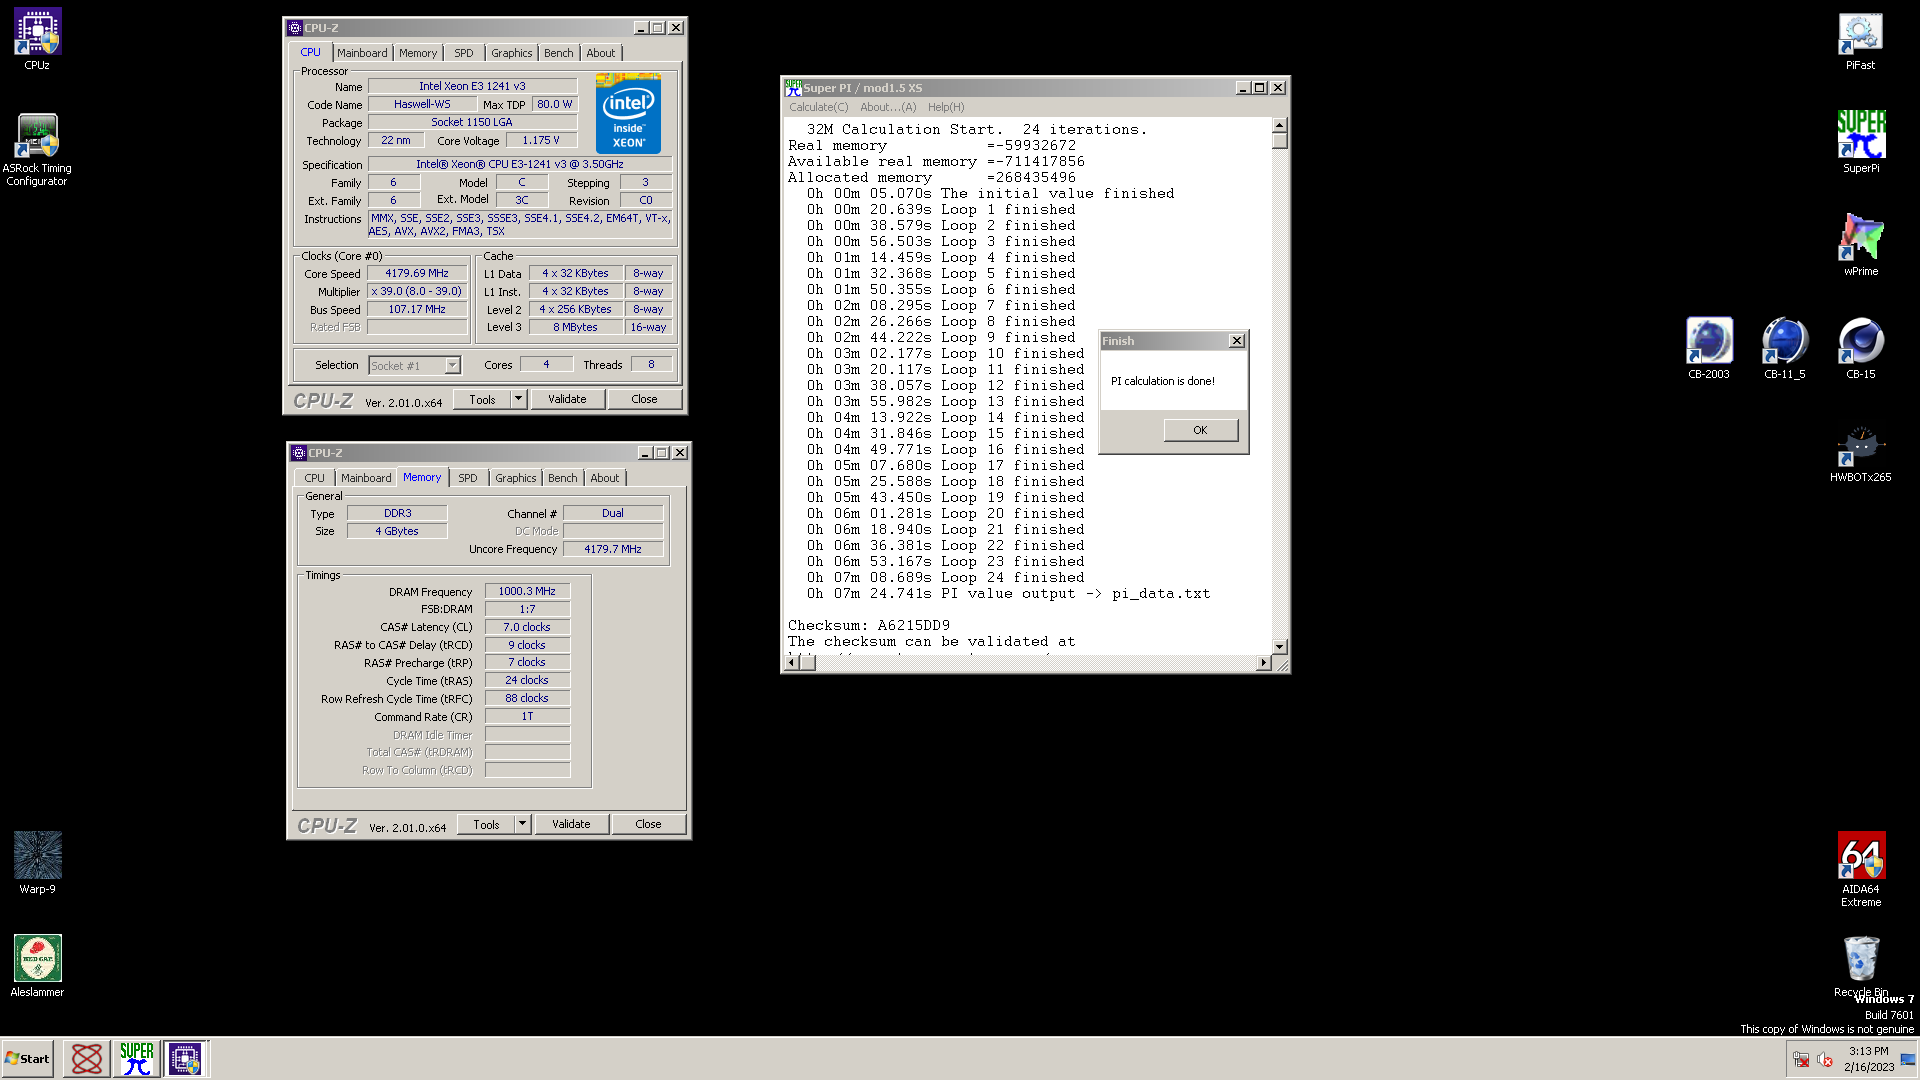Image resolution: width=1920 pixels, height=1080 pixels.
Task: Open the CB-11_5 desktop shortcut
Action: coord(1784,348)
